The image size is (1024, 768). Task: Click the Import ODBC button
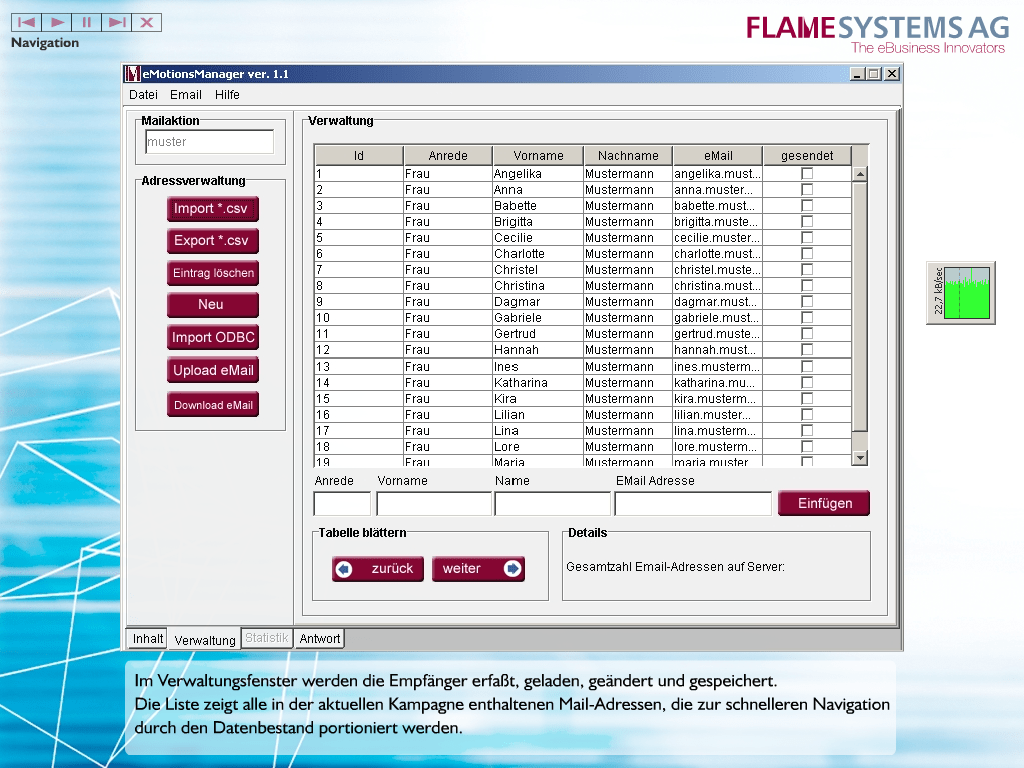[x=212, y=338]
